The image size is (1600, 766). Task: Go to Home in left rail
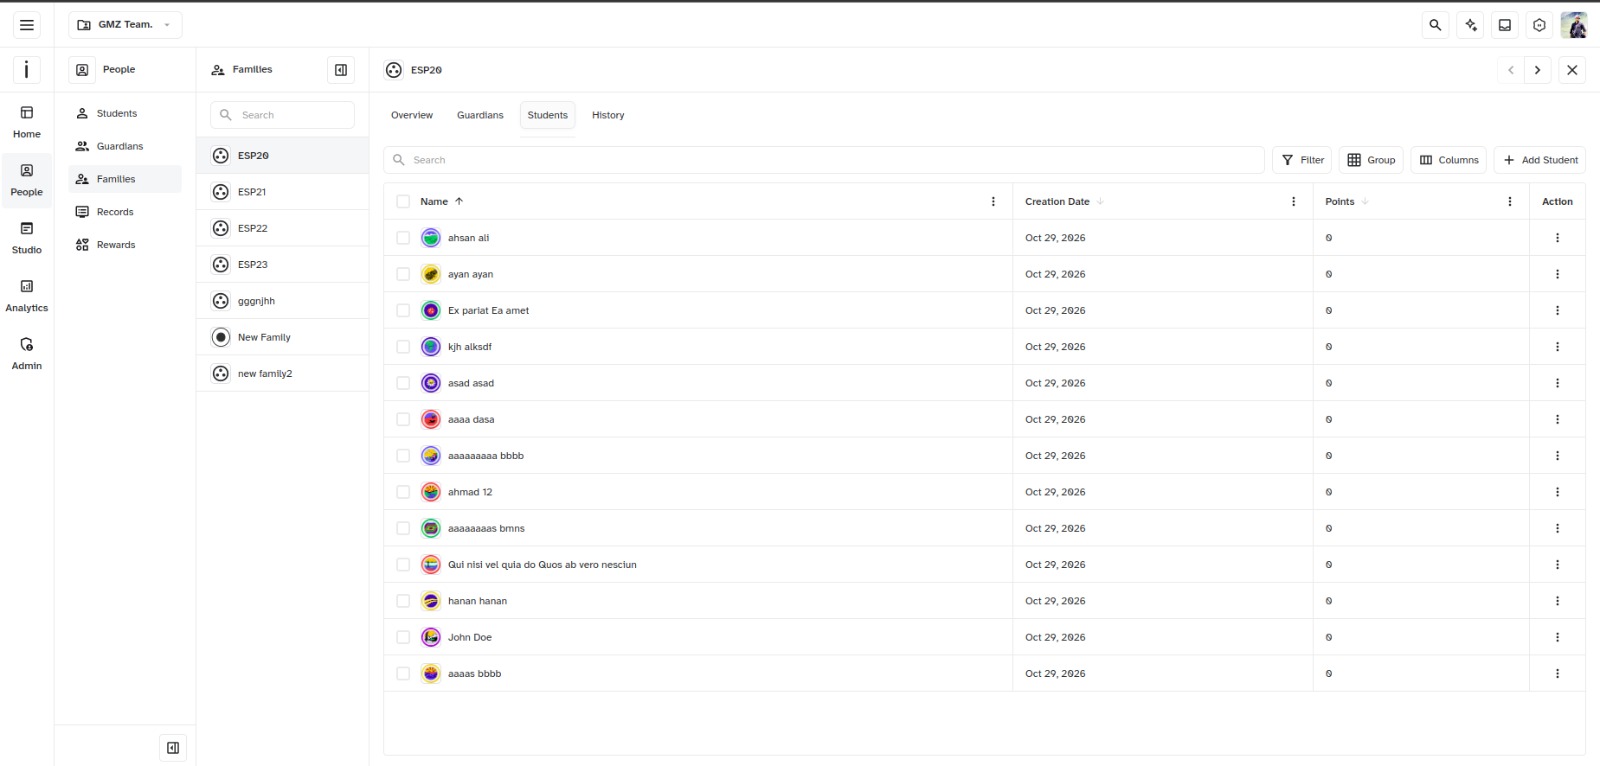(27, 122)
